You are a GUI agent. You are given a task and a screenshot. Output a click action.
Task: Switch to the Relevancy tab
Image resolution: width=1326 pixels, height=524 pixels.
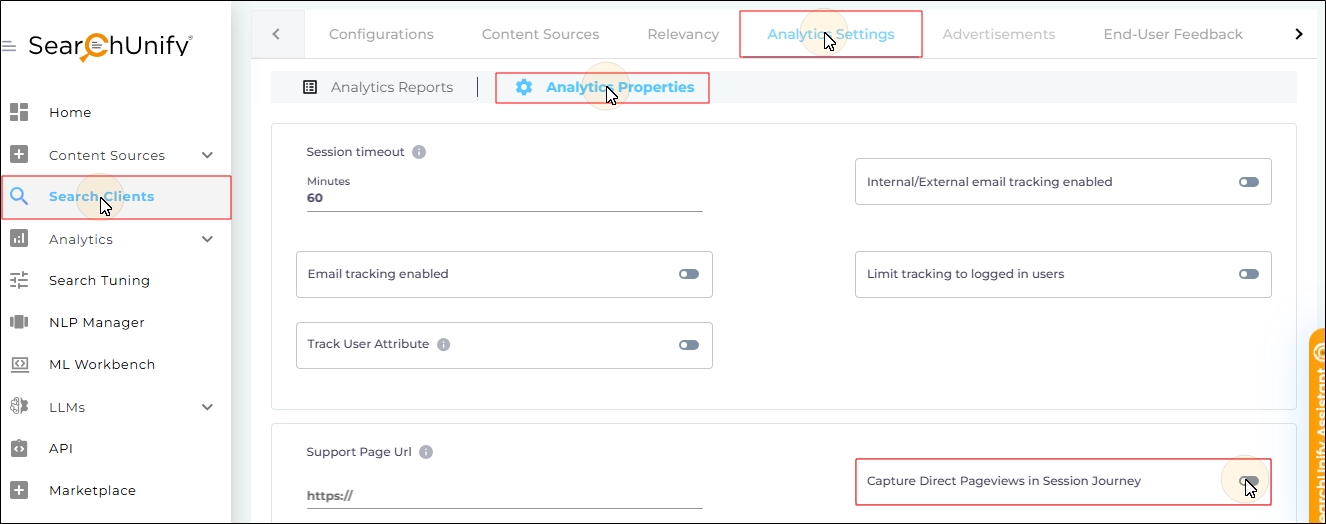tap(683, 34)
